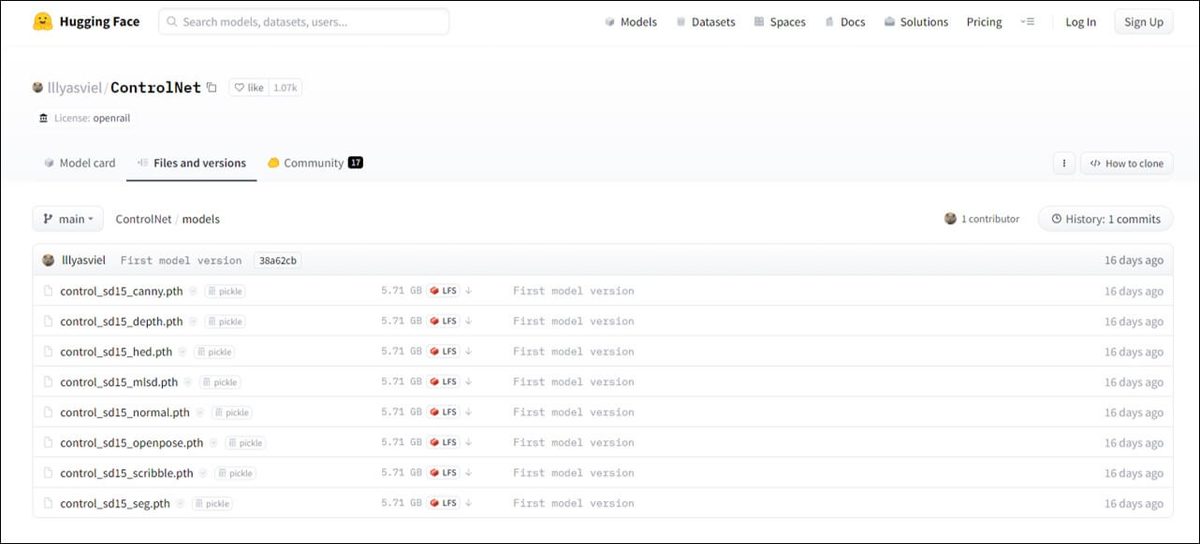Go to Models in top navigation
Image resolution: width=1200 pixels, height=544 pixels.
(x=631, y=22)
